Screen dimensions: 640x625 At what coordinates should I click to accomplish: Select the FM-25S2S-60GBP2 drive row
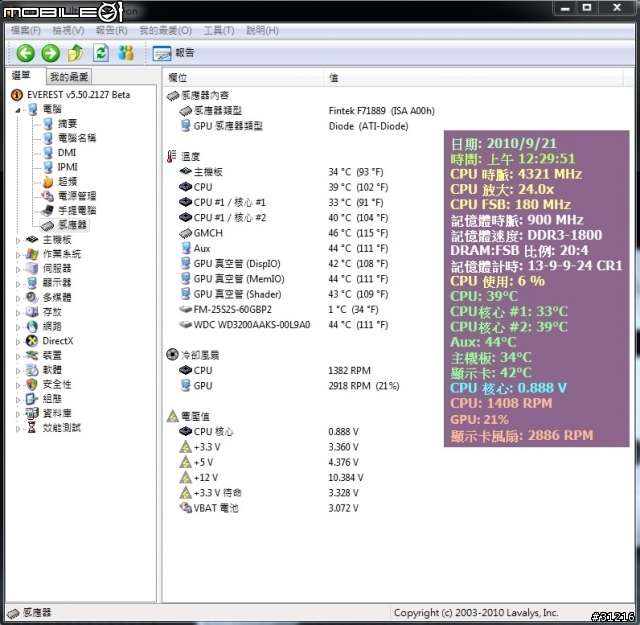(280, 309)
